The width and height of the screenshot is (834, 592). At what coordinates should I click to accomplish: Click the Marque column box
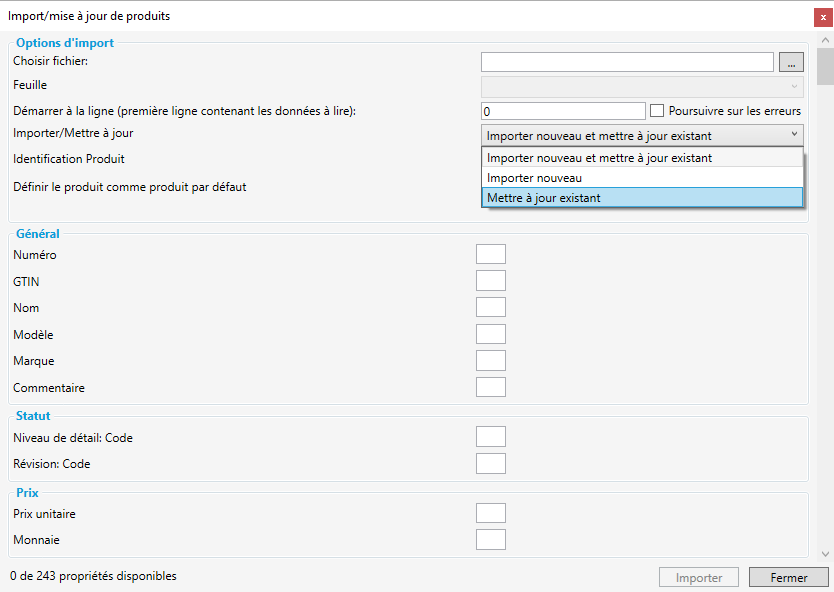(x=491, y=361)
